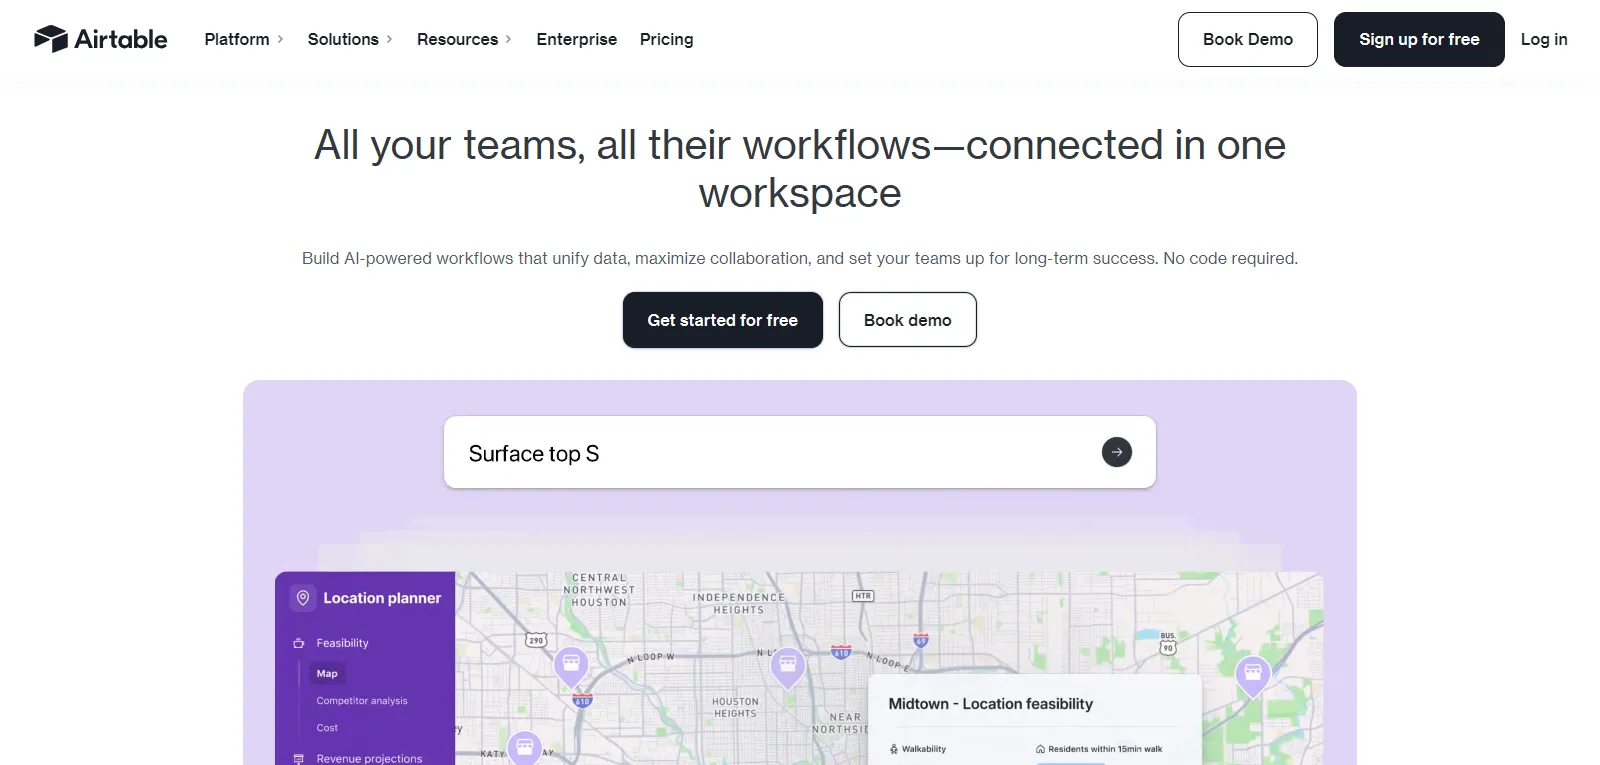1600x765 pixels.
Task: Click the 'Build AI-powered workflows' subtitle text
Action: (800, 258)
